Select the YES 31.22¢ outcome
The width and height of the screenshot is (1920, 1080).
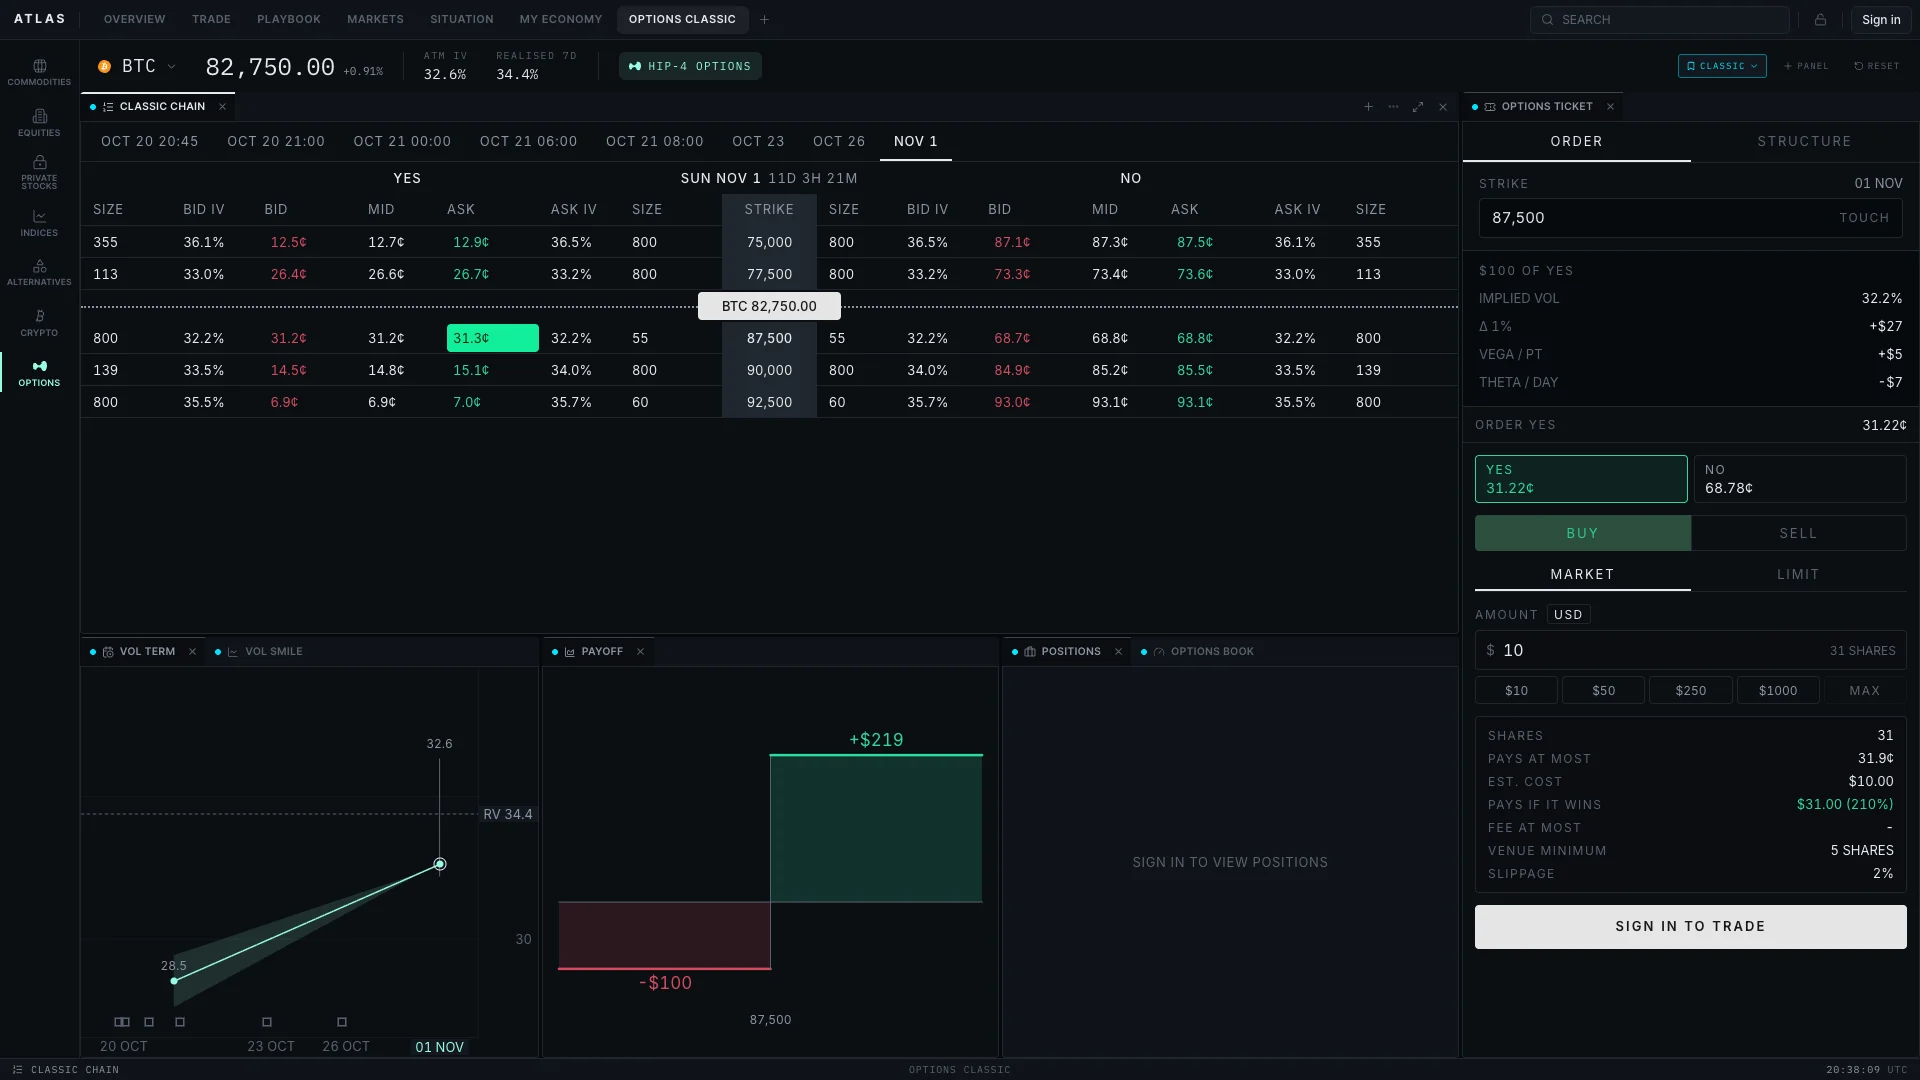click(x=1581, y=479)
